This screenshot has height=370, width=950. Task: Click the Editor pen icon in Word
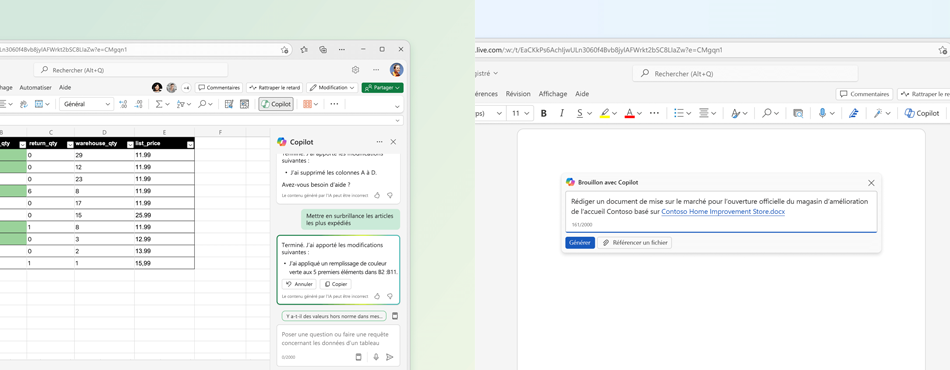click(x=854, y=113)
